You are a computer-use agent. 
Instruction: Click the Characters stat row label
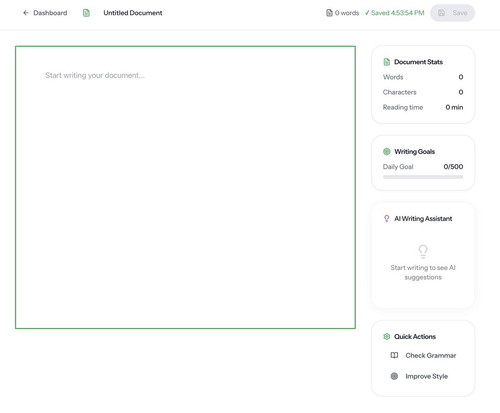click(400, 92)
